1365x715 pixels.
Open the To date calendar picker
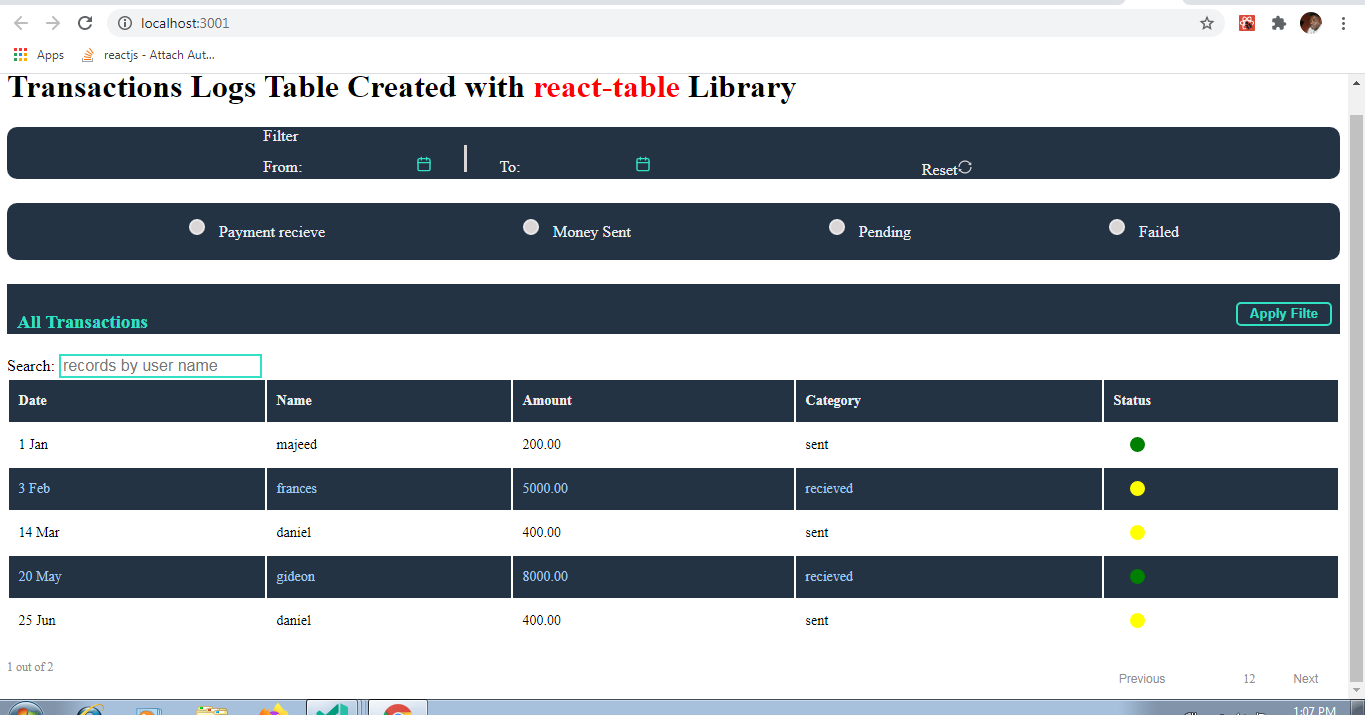pos(643,165)
